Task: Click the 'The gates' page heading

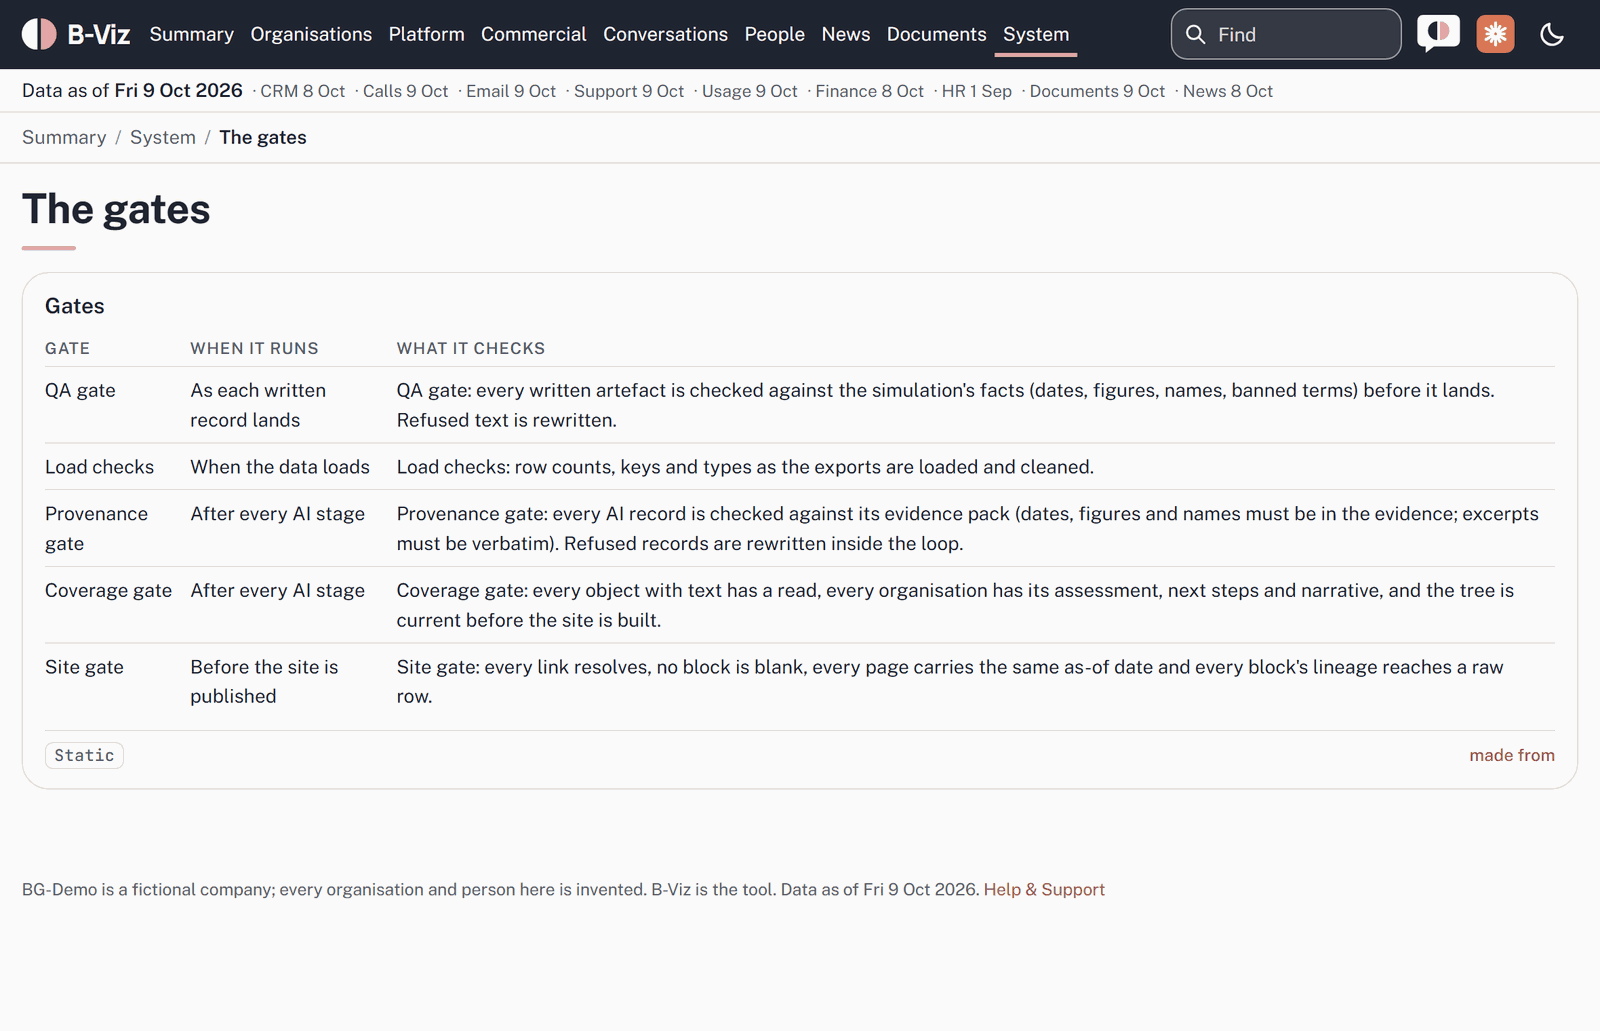Action: [116, 209]
